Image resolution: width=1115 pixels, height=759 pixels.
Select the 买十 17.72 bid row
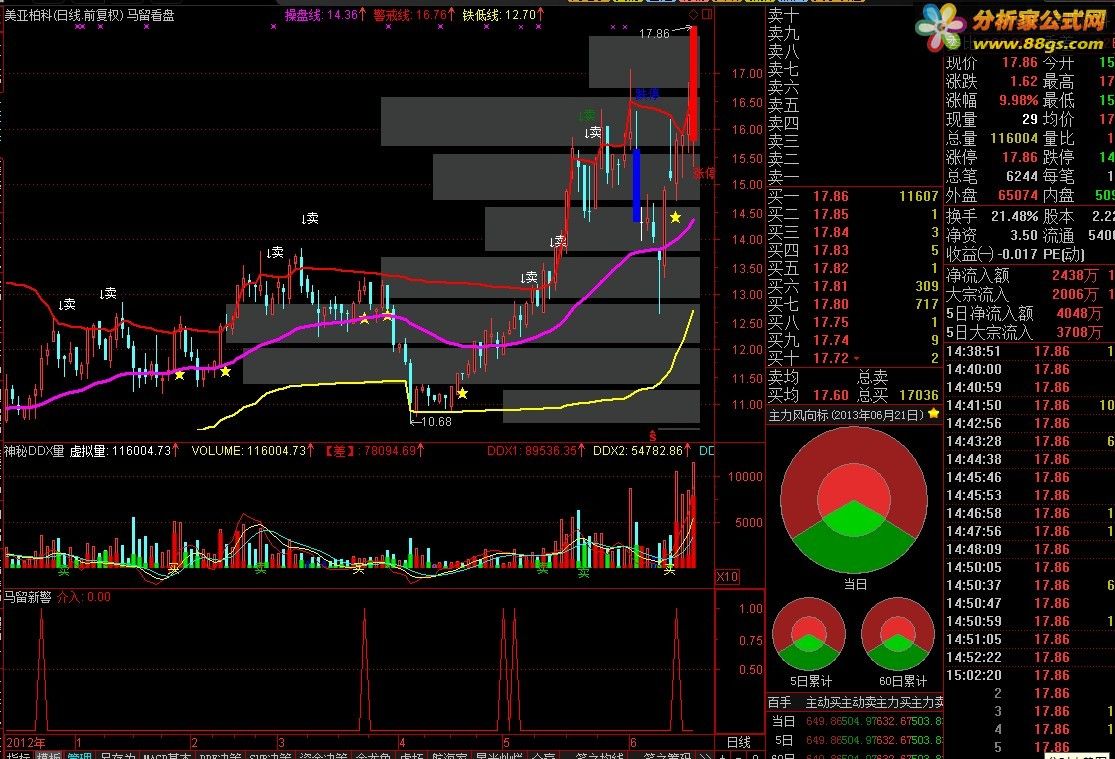click(854, 358)
